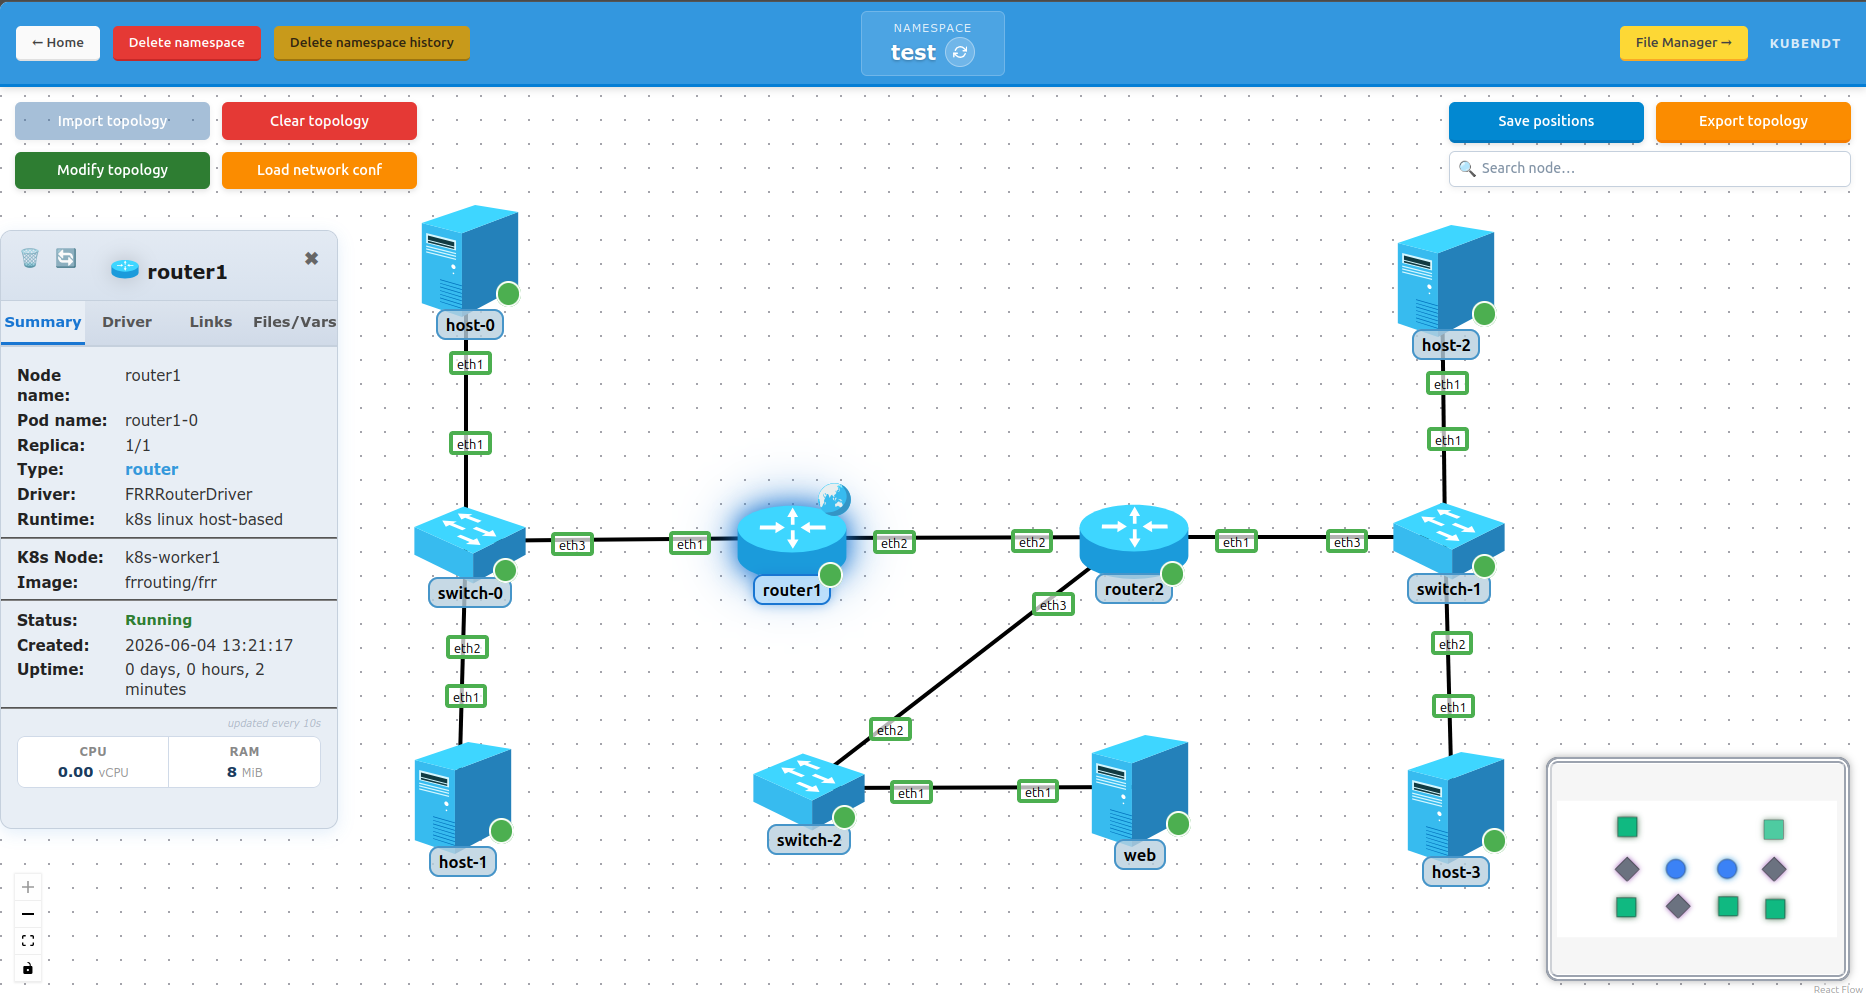Image resolution: width=1866 pixels, height=997 pixels.
Task: Toggle canvas interactivity lock
Action: (28, 968)
